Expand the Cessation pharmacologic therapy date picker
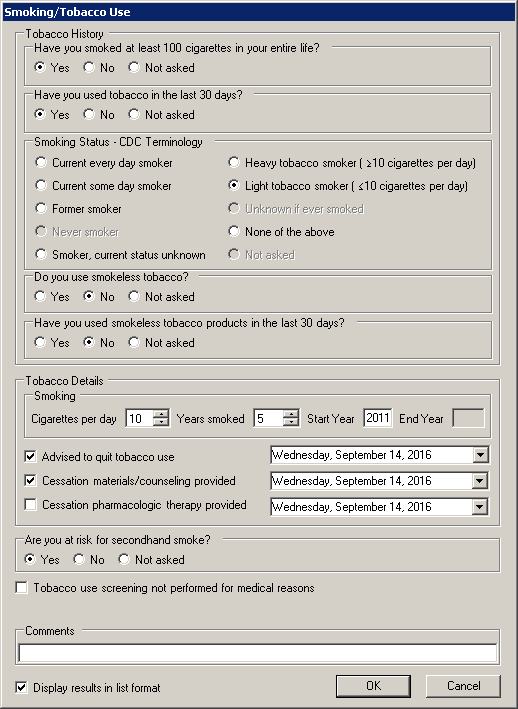Image resolution: width=518 pixels, height=709 pixels. [x=480, y=506]
